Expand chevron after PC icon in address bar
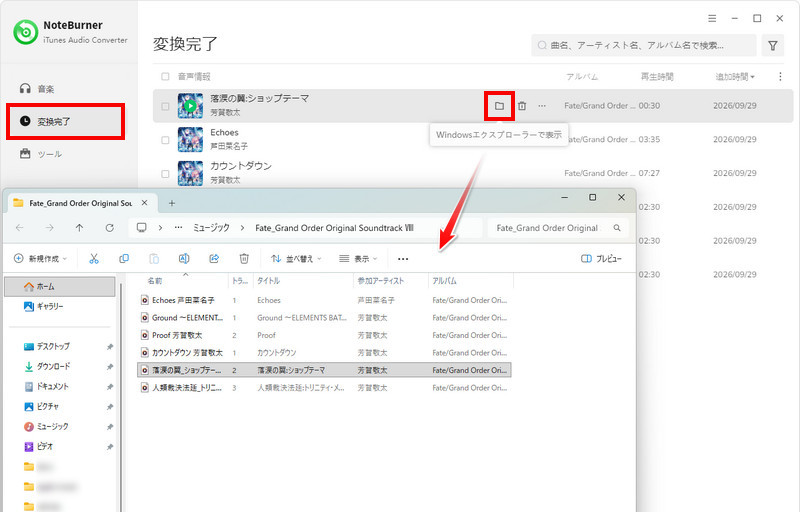800x512 pixels. click(160, 227)
